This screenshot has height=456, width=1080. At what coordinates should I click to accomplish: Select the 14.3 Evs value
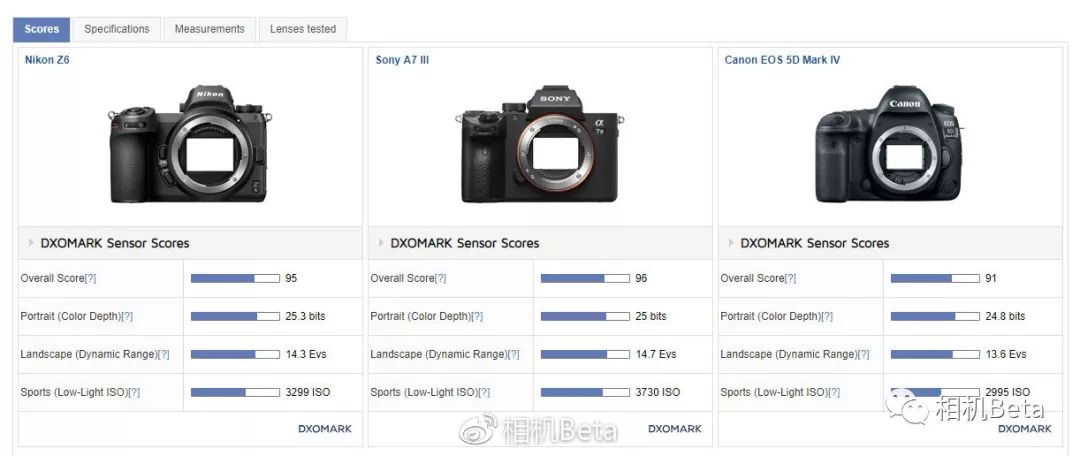306,354
